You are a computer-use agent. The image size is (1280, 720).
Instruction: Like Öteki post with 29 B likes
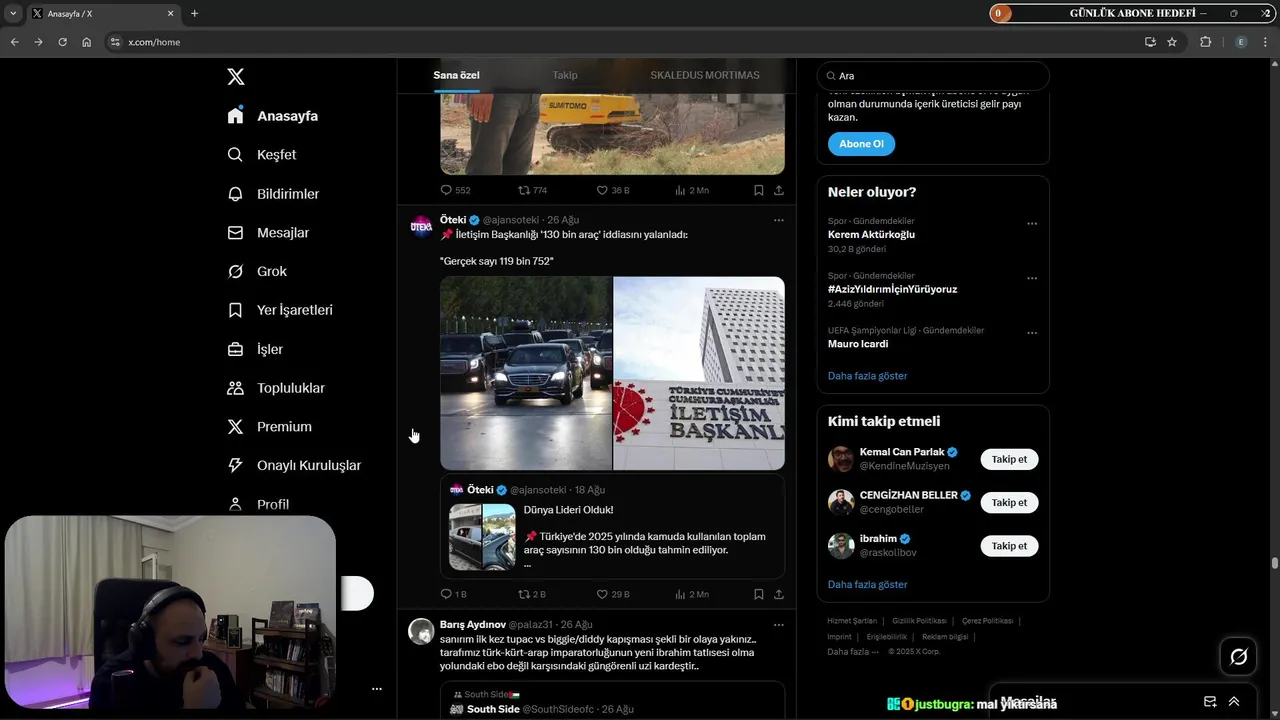pyautogui.click(x=612, y=594)
